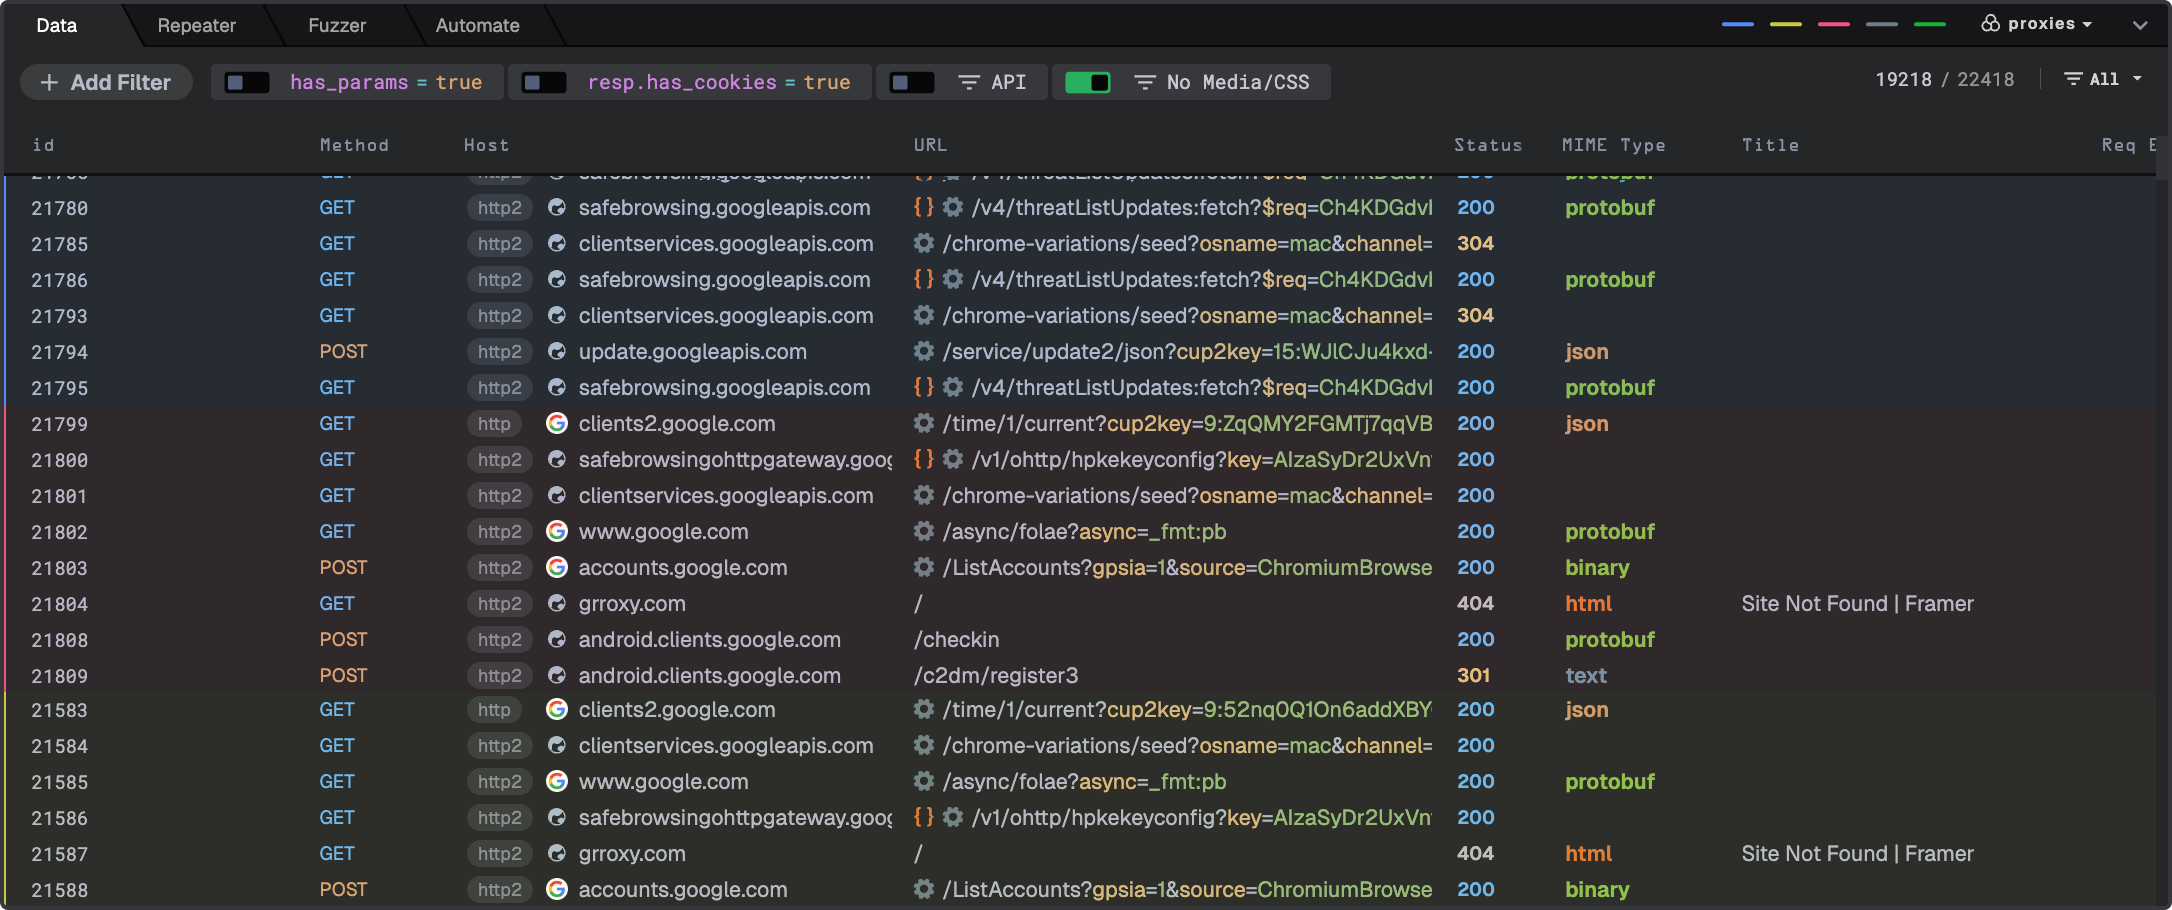
Task: Collapse the top bar with the chevron
Action: tap(2140, 23)
